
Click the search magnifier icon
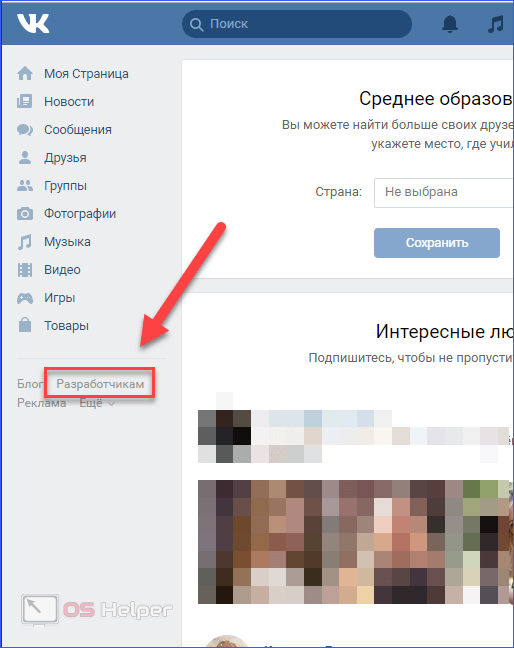click(x=196, y=24)
